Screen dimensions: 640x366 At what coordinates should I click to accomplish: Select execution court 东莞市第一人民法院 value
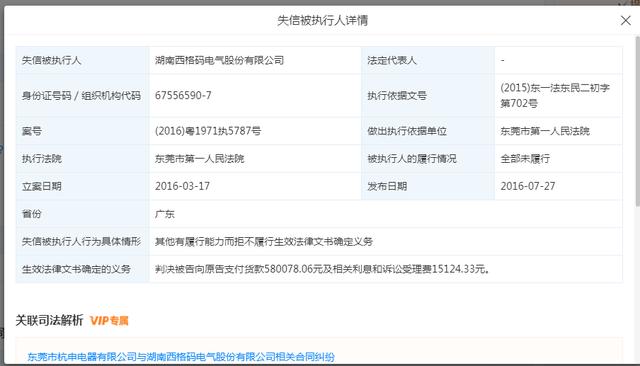click(199, 159)
